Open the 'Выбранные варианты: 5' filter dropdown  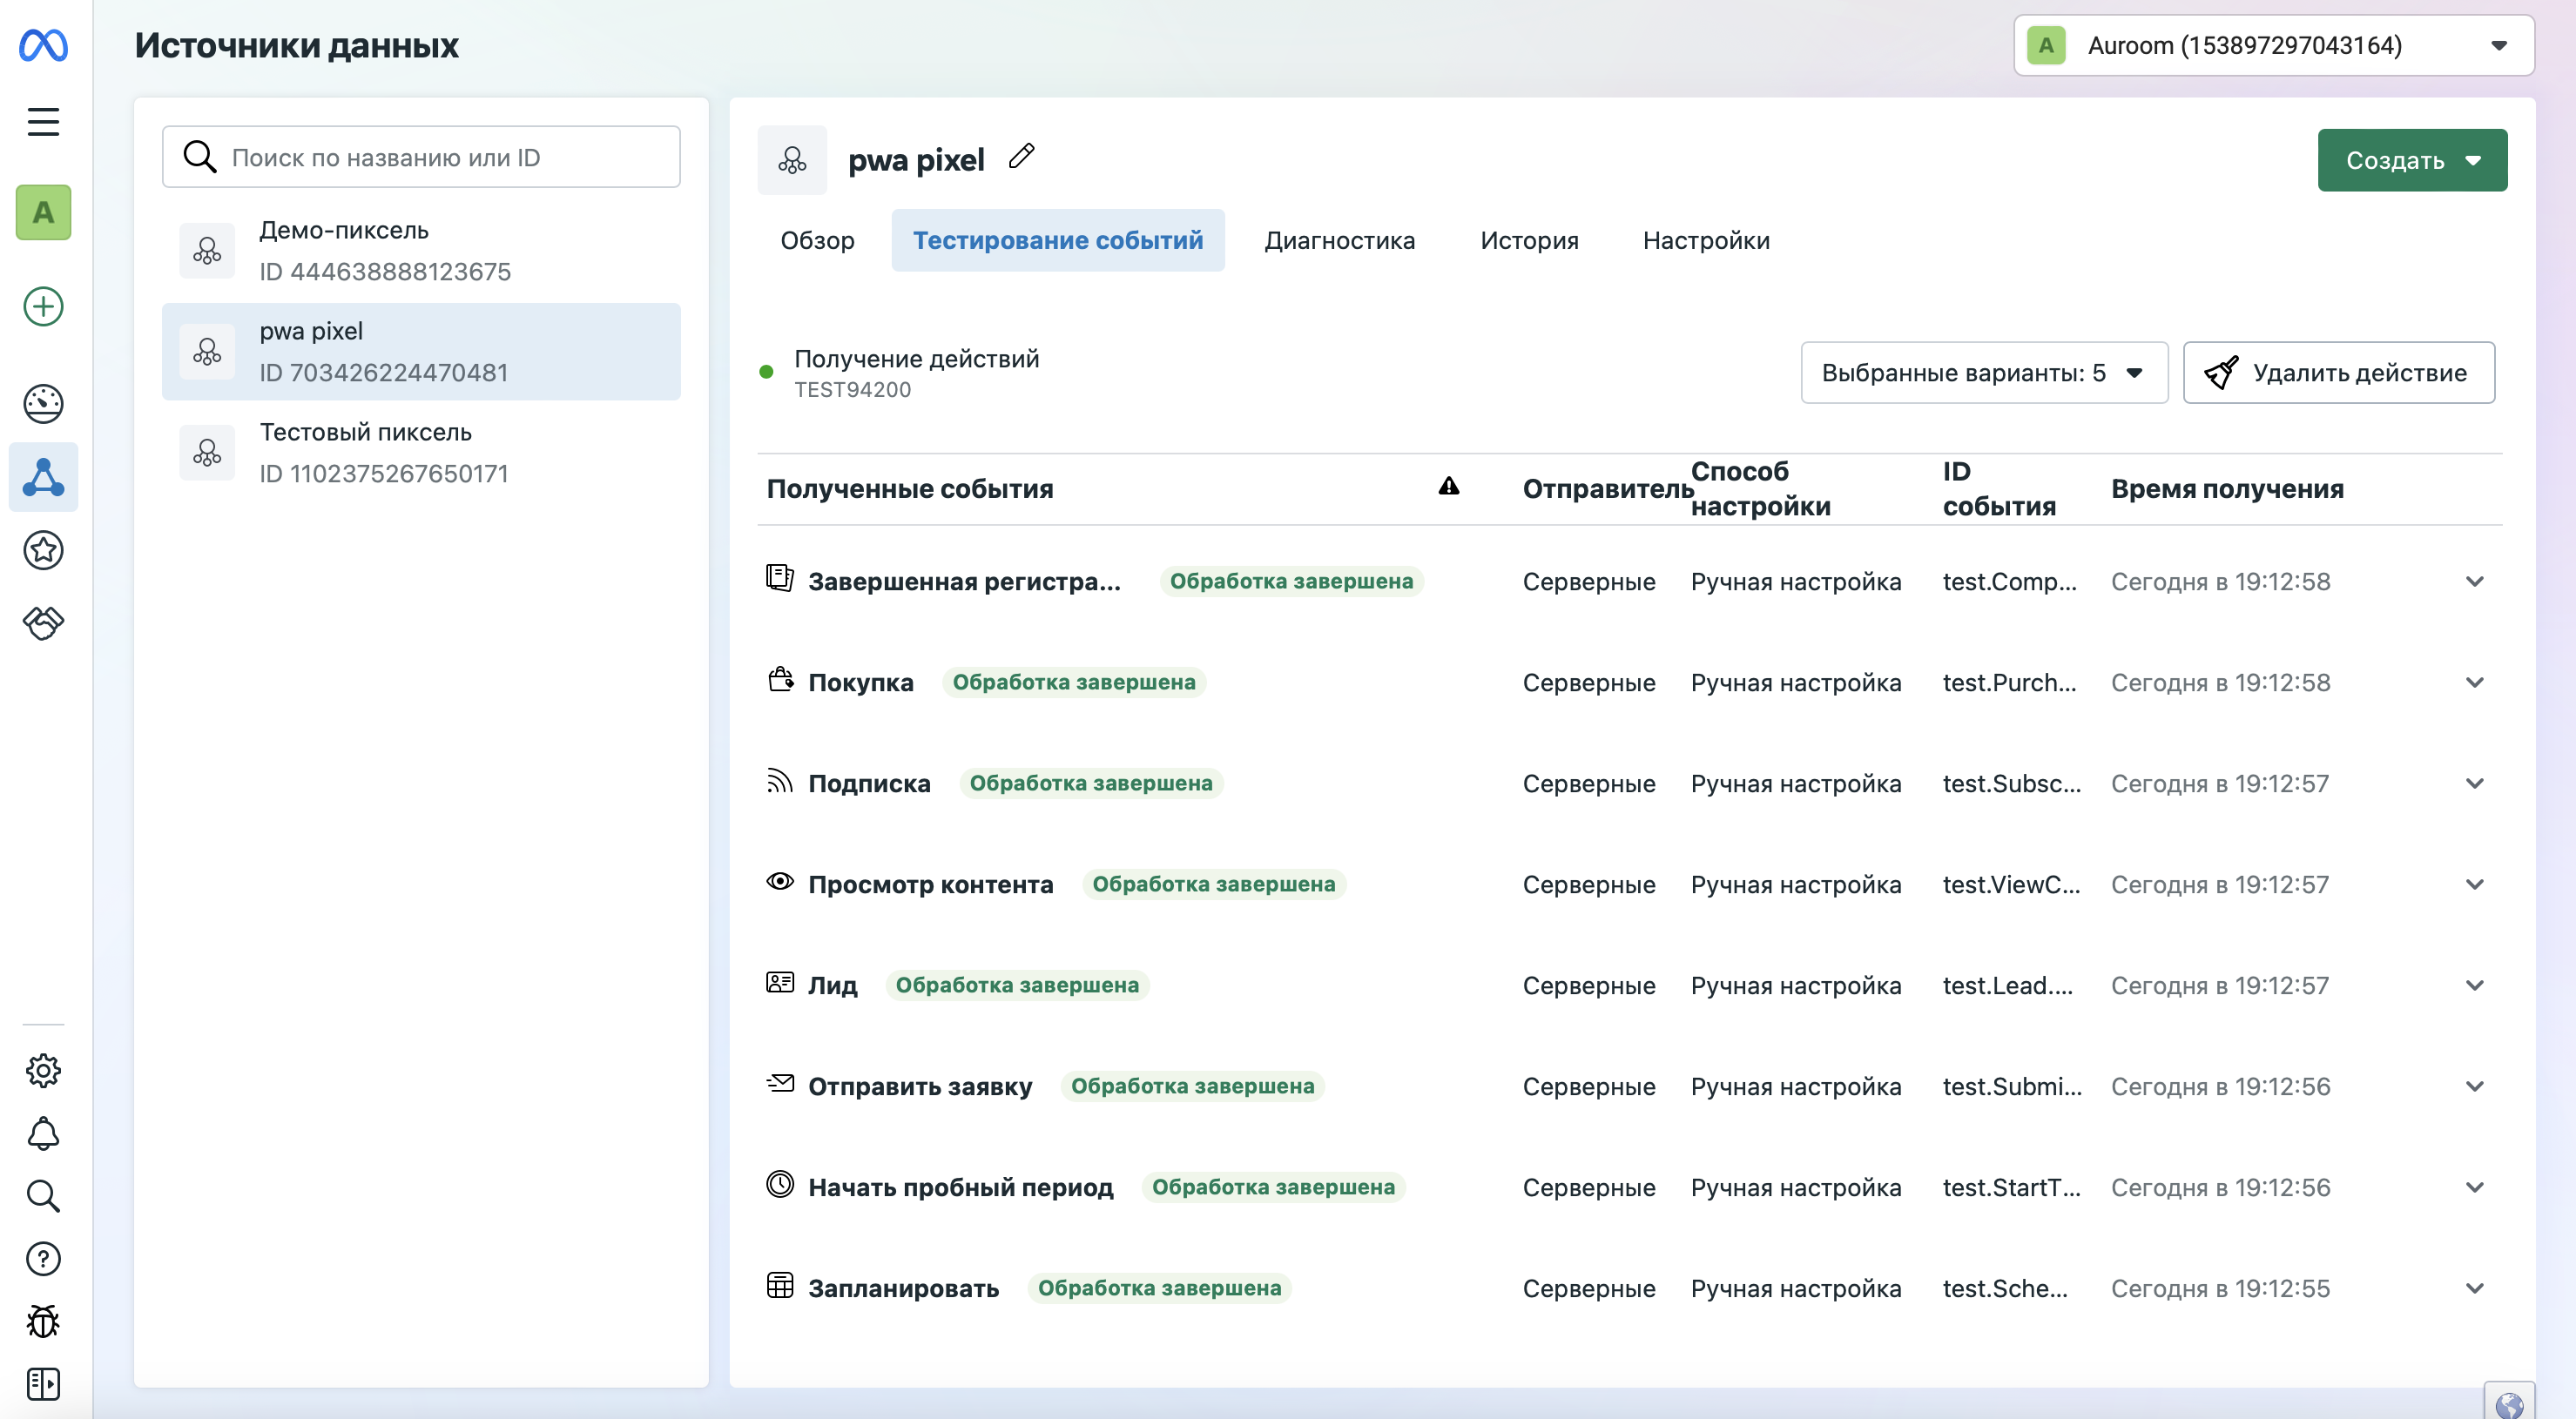(1983, 373)
